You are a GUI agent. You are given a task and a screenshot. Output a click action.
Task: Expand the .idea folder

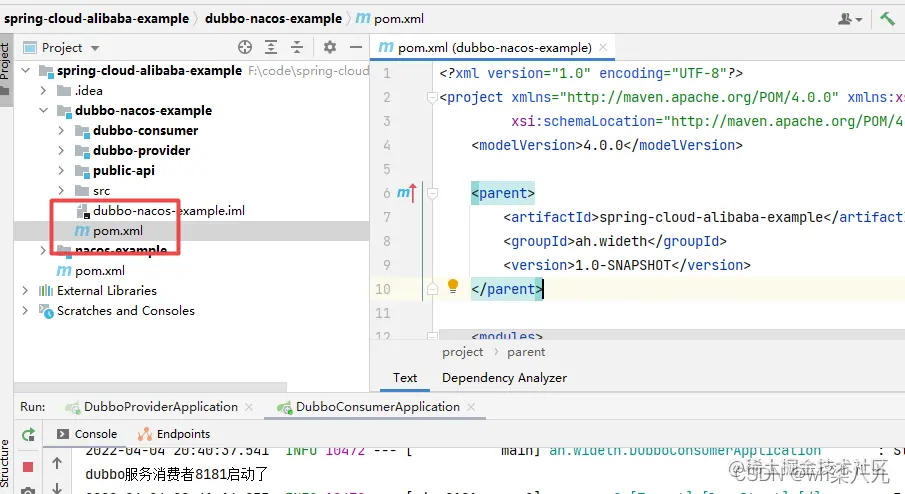[x=43, y=91]
